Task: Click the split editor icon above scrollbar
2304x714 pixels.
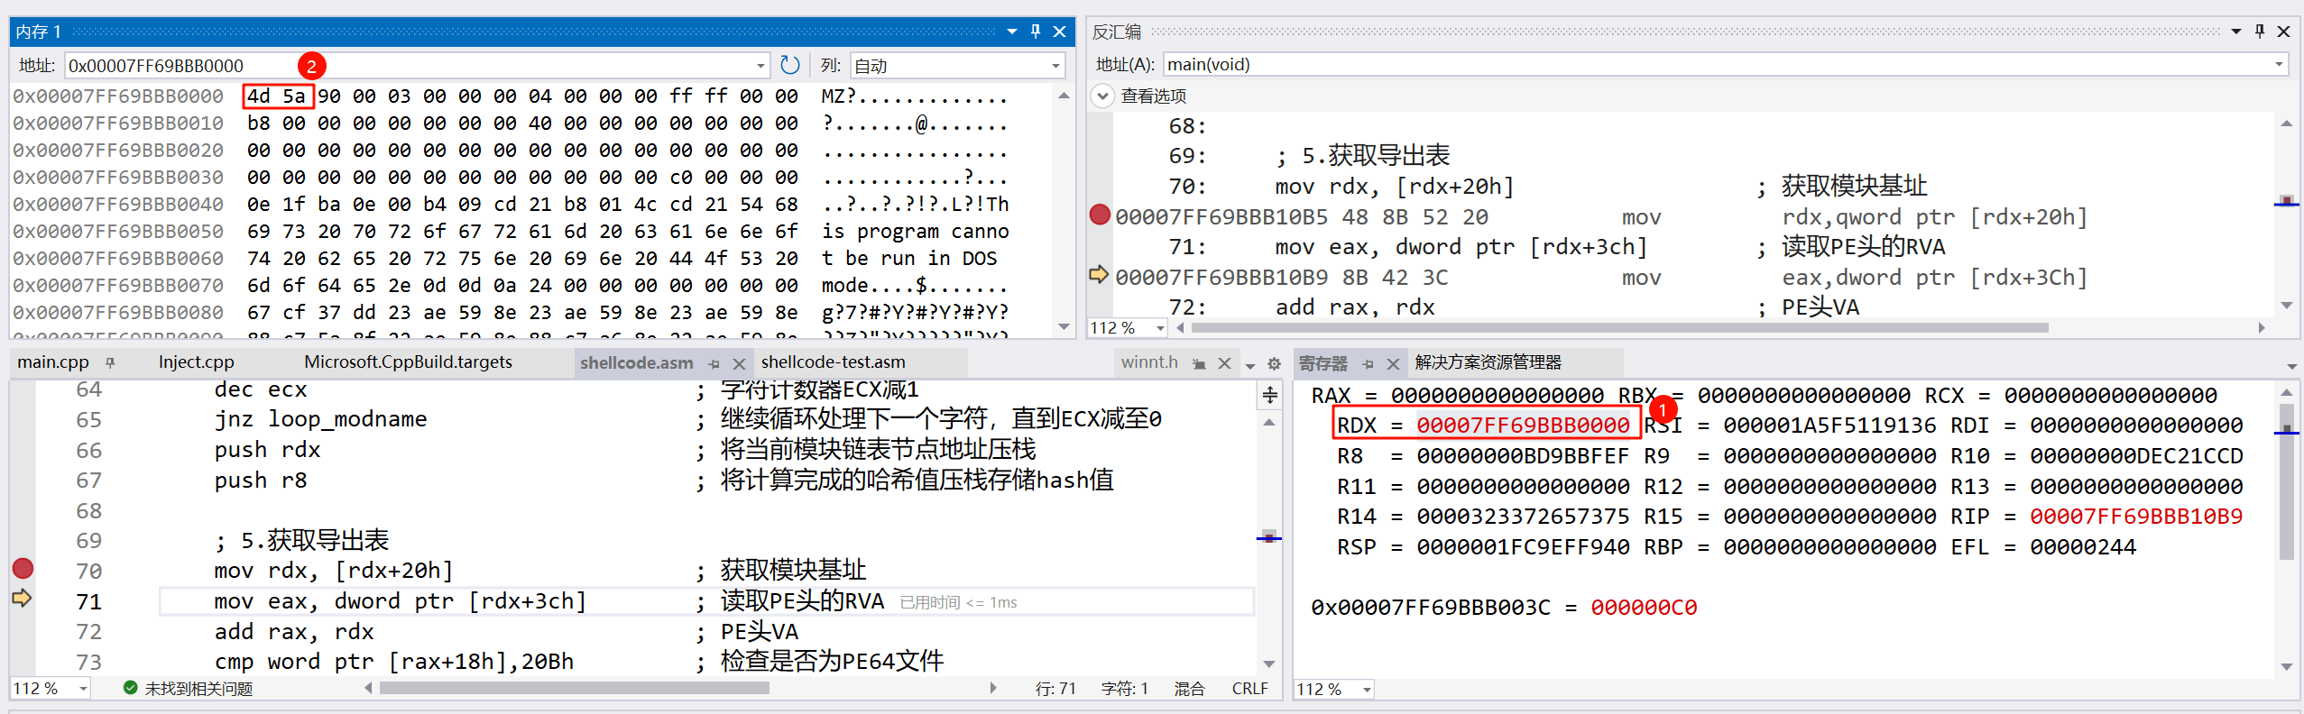Action: point(1269,396)
